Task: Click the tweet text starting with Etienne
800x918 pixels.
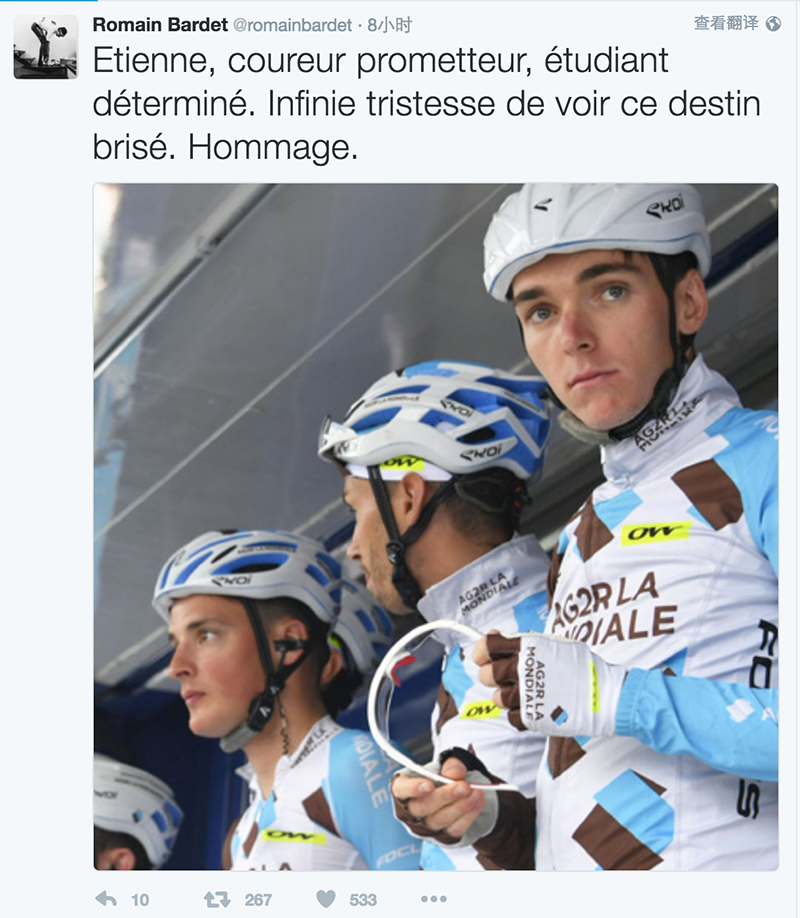Action: [x=426, y=104]
